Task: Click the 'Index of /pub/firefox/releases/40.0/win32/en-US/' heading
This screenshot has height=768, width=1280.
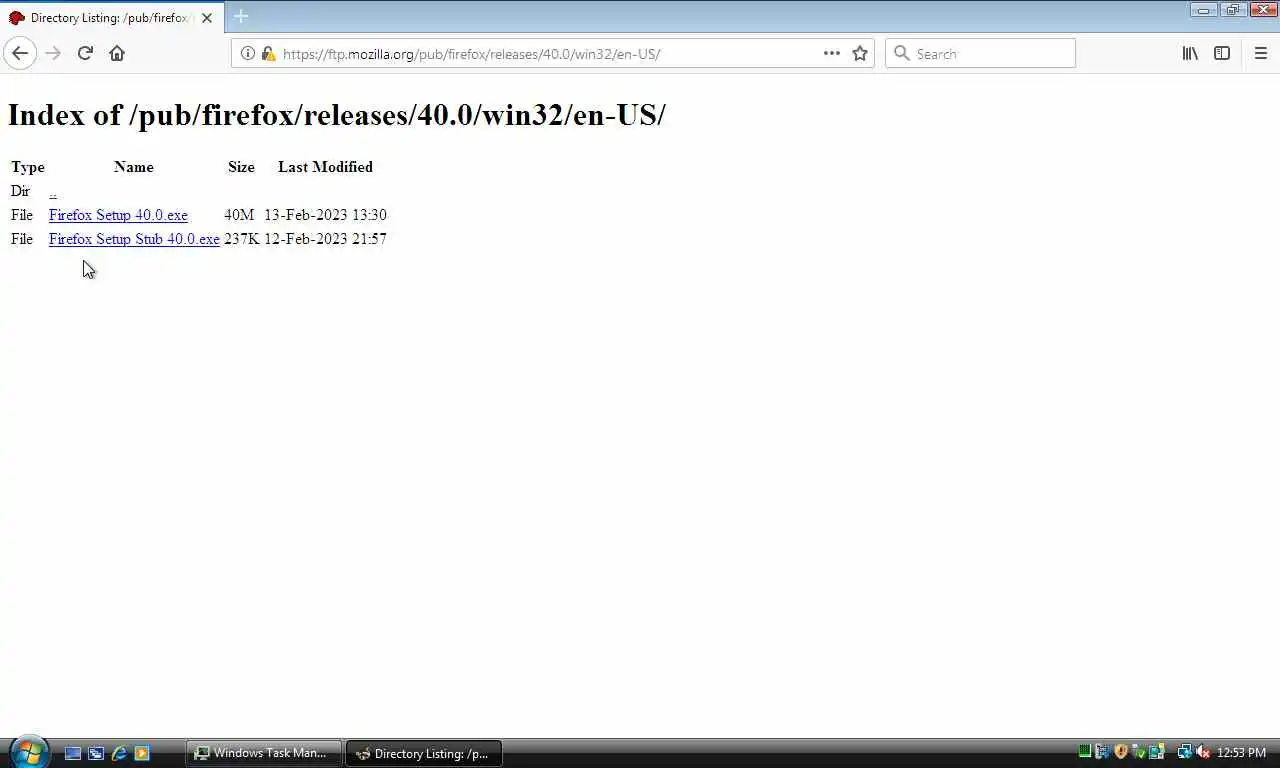Action: click(x=336, y=115)
